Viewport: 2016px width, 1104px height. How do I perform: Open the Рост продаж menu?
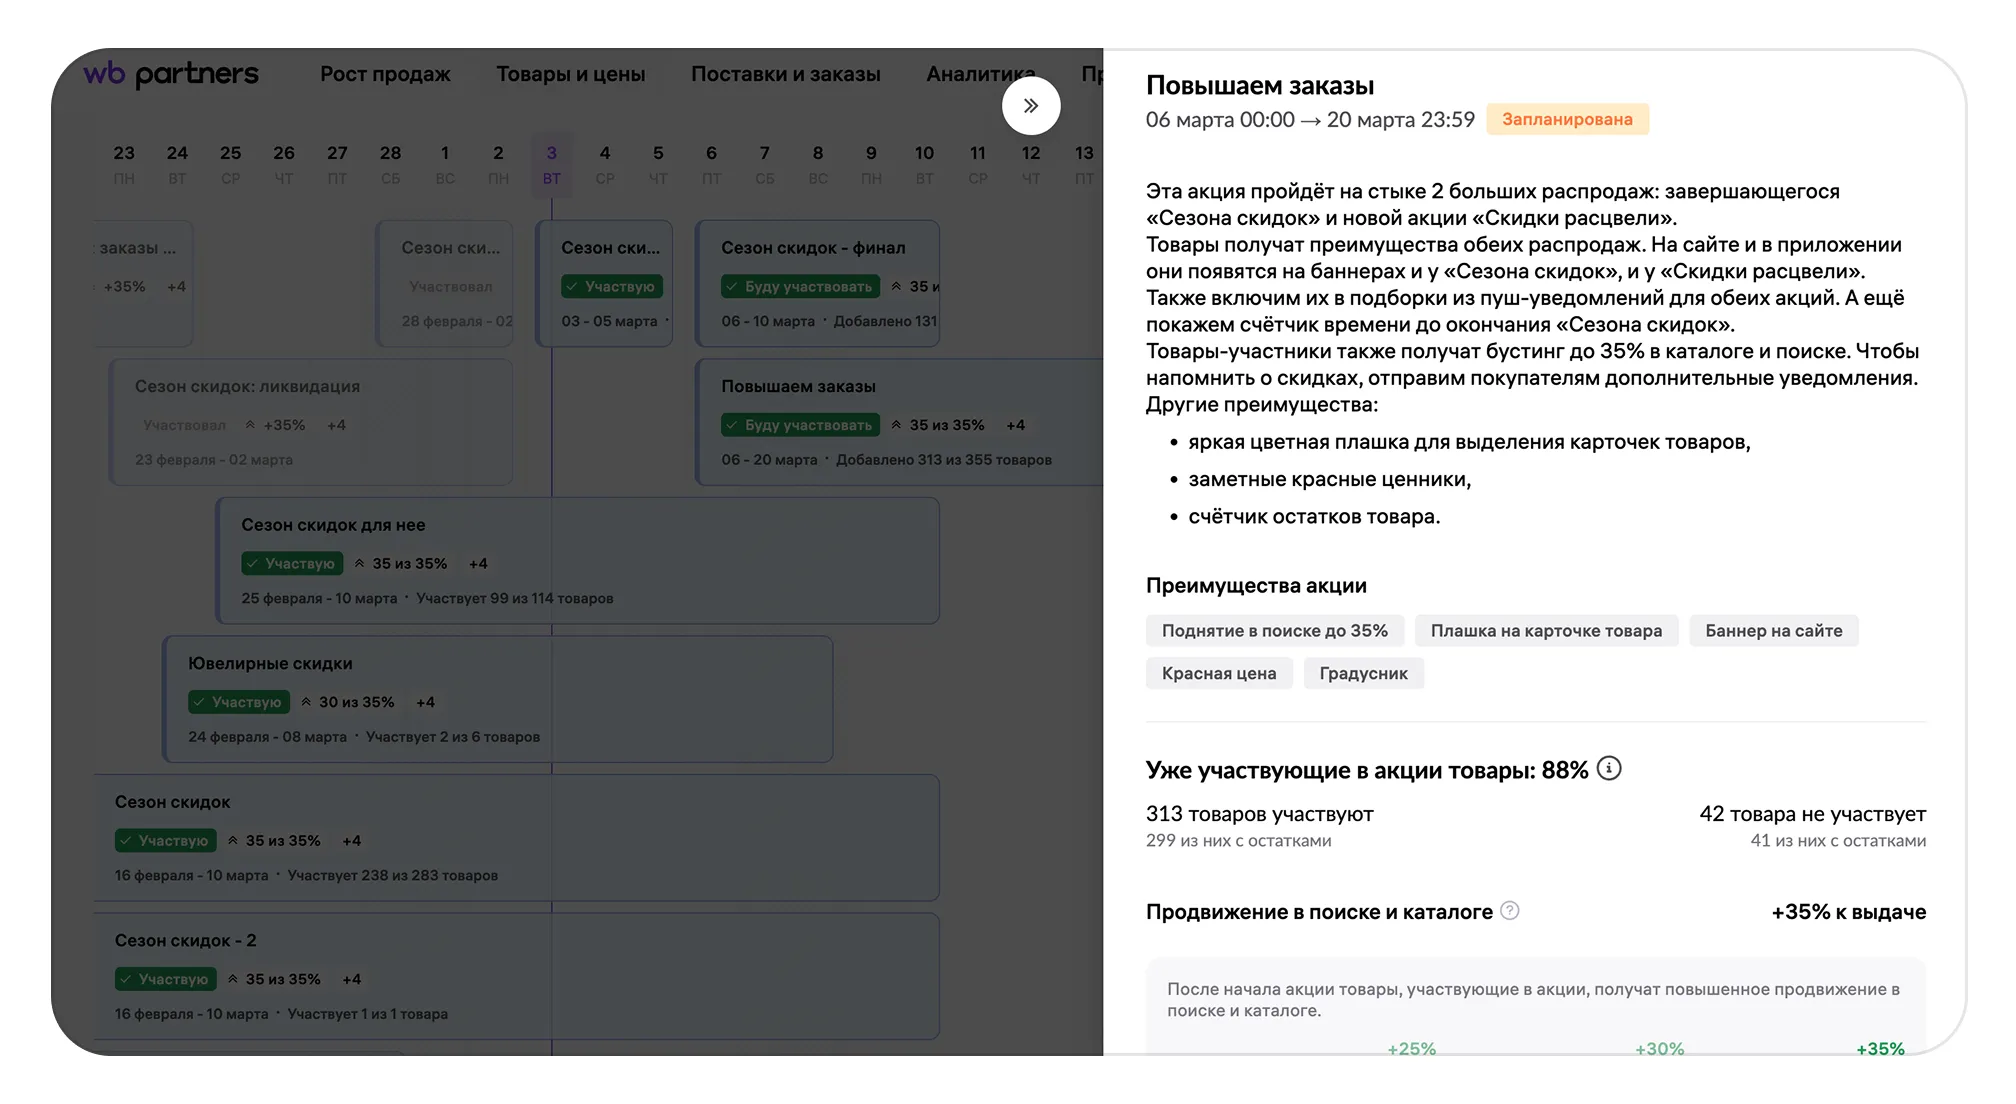[x=385, y=74]
